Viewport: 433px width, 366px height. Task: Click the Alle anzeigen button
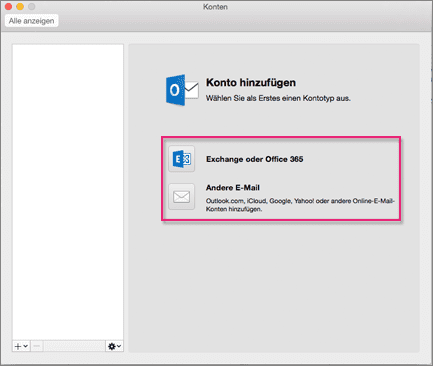coord(32,21)
